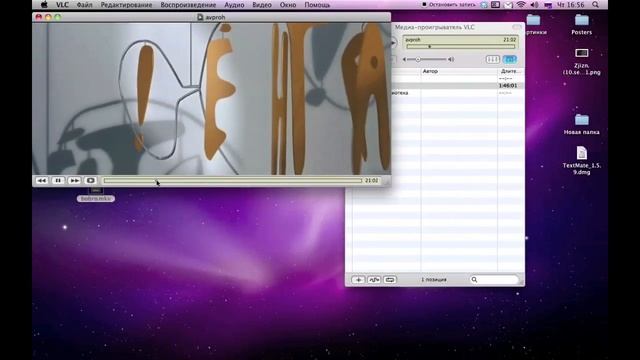Open the VLC application menu
This screenshot has width=640, height=360.
[x=62, y=5]
